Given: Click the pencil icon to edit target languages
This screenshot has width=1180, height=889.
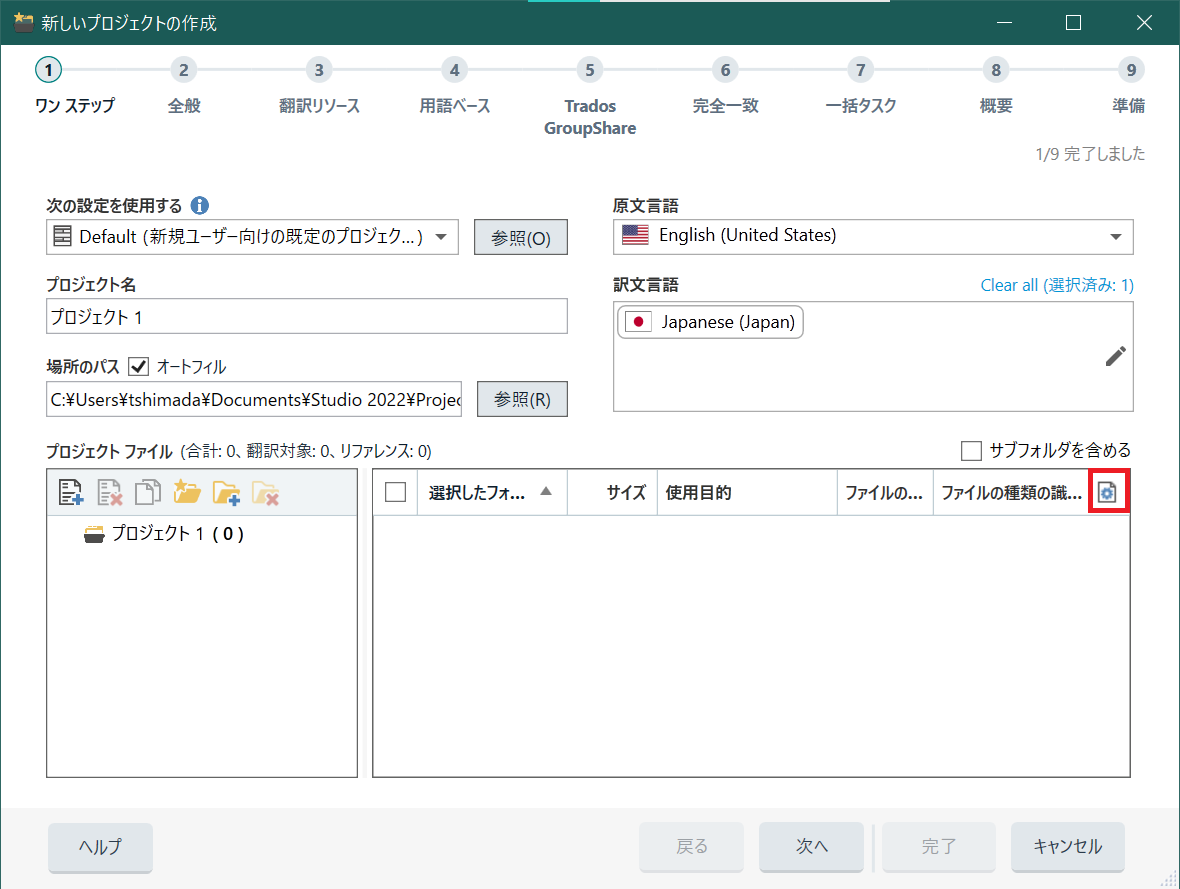Looking at the screenshot, I should coord(1115,356).
